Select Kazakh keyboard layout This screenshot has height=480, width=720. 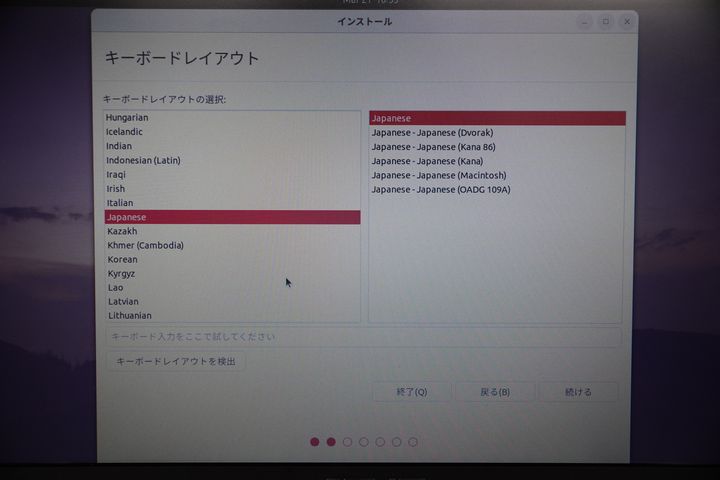[232, 231]
